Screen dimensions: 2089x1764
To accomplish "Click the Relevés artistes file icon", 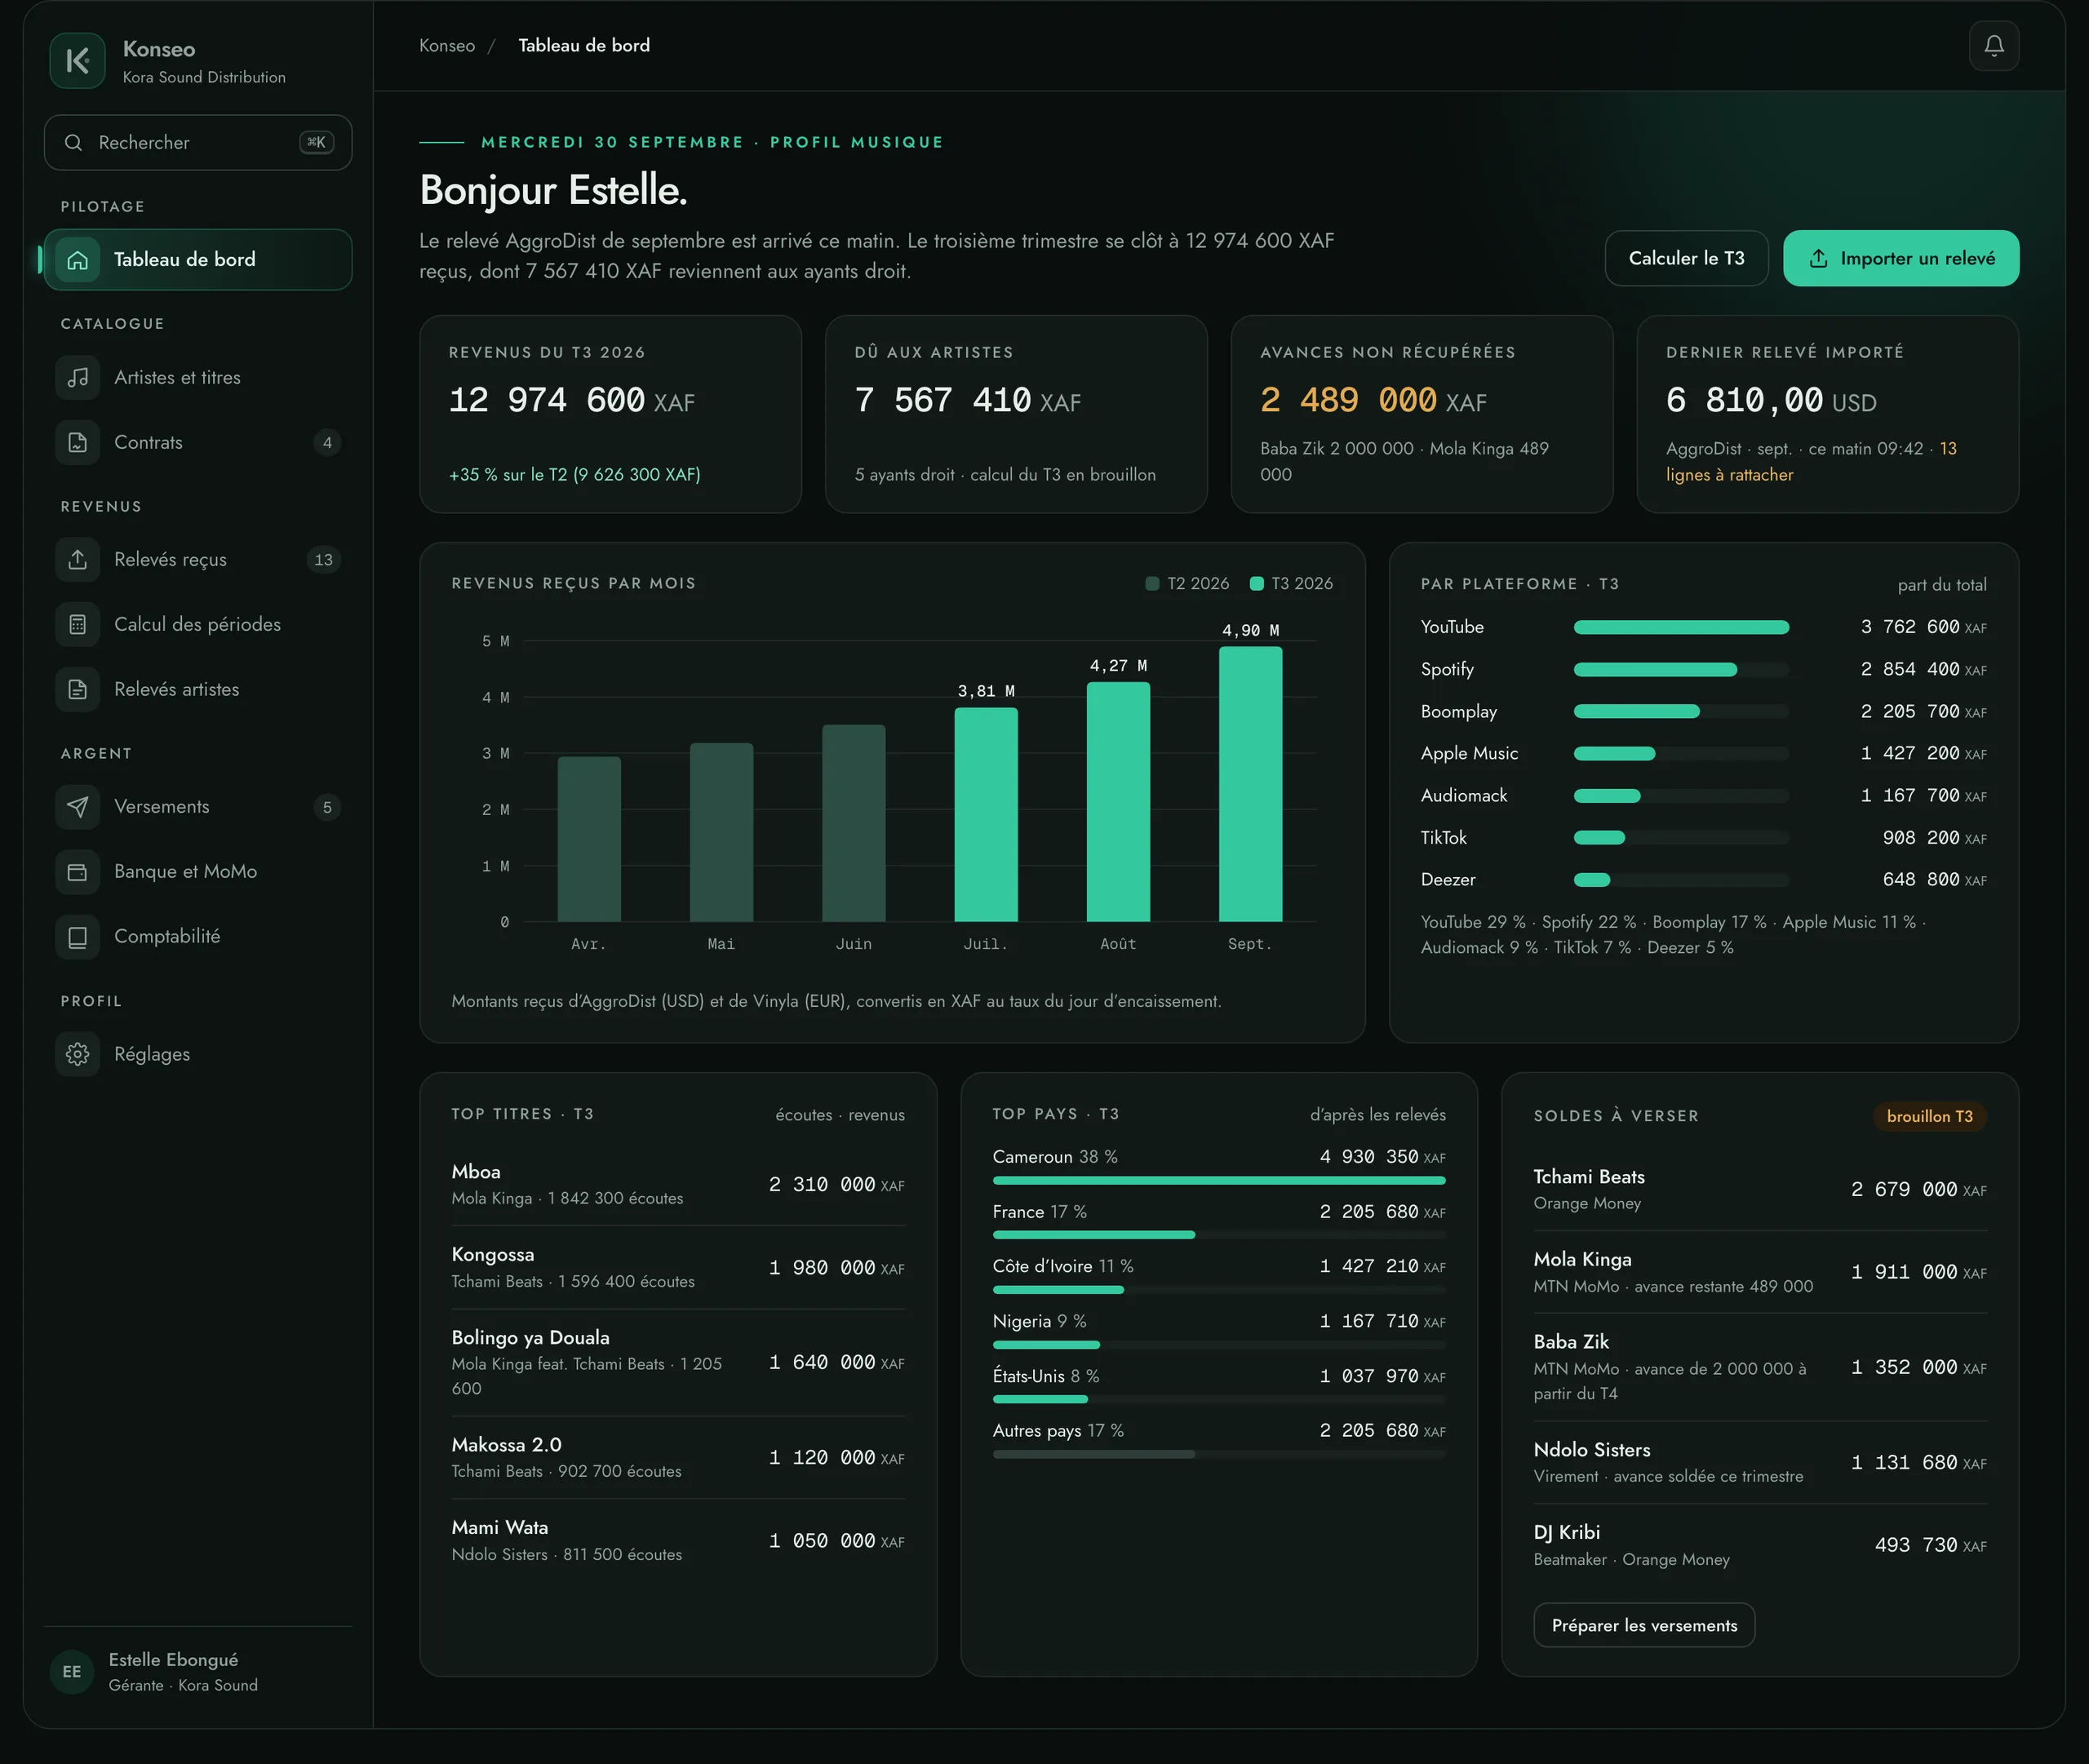I will coord(77,690).
